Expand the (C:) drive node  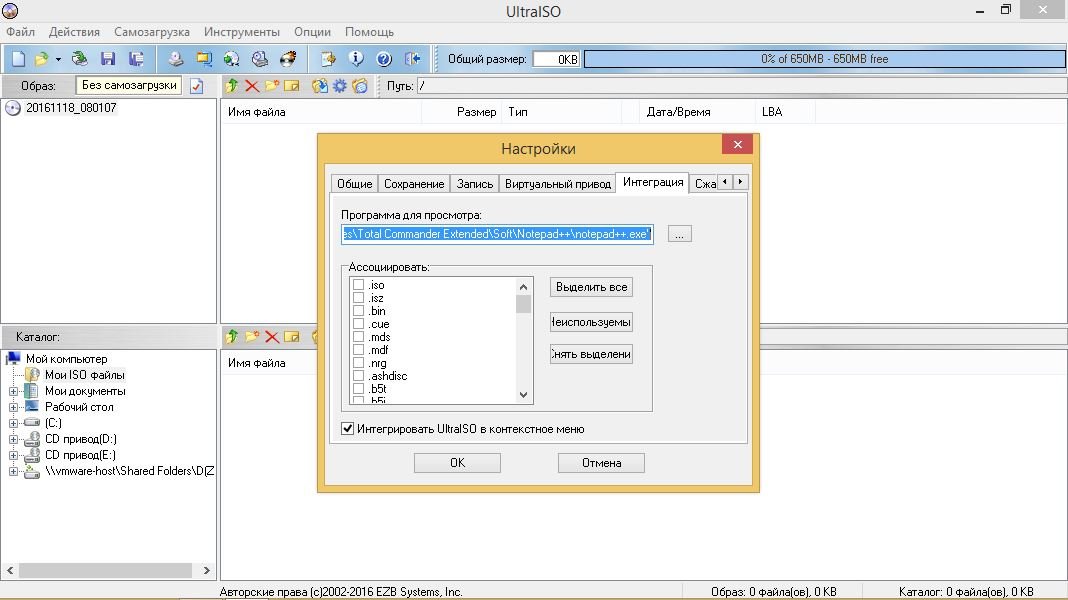pos(14,423)
